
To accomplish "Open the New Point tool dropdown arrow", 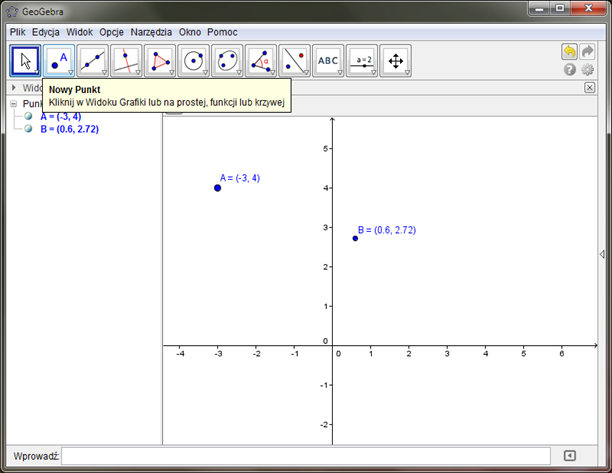I will pyautogui.click(x=71, y=73).
